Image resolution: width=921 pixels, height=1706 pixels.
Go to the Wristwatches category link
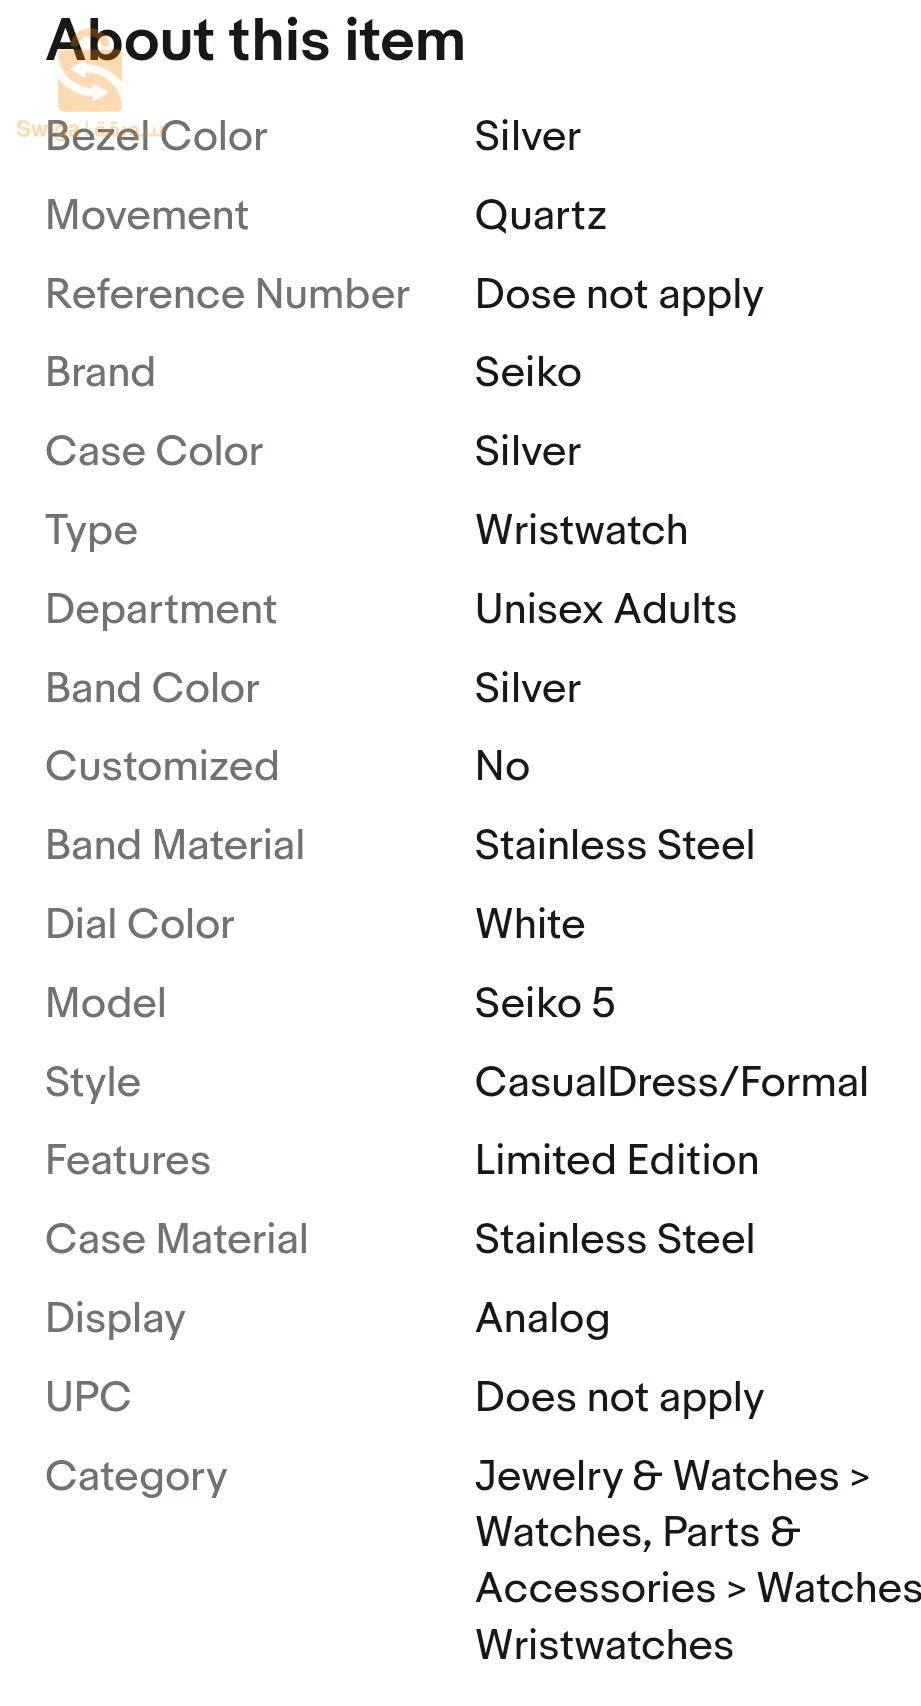click(604, 1645)
